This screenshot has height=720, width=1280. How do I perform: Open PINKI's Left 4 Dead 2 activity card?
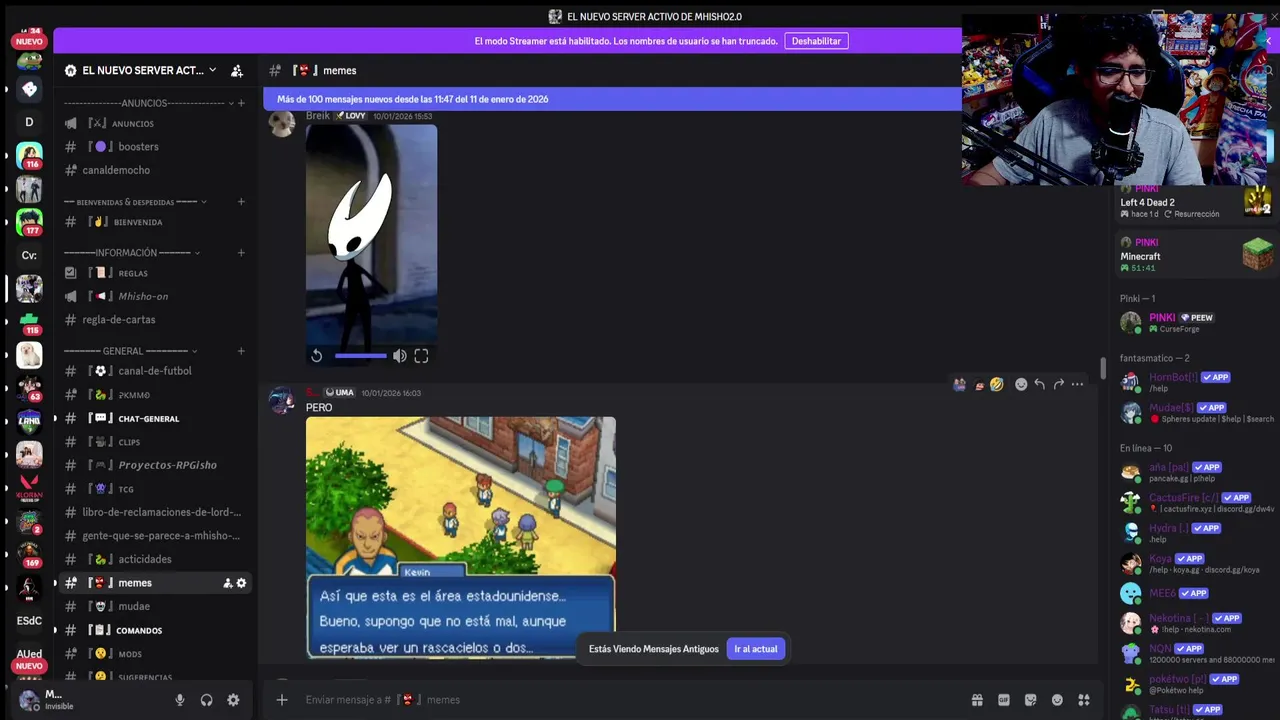coord(1195,201)
